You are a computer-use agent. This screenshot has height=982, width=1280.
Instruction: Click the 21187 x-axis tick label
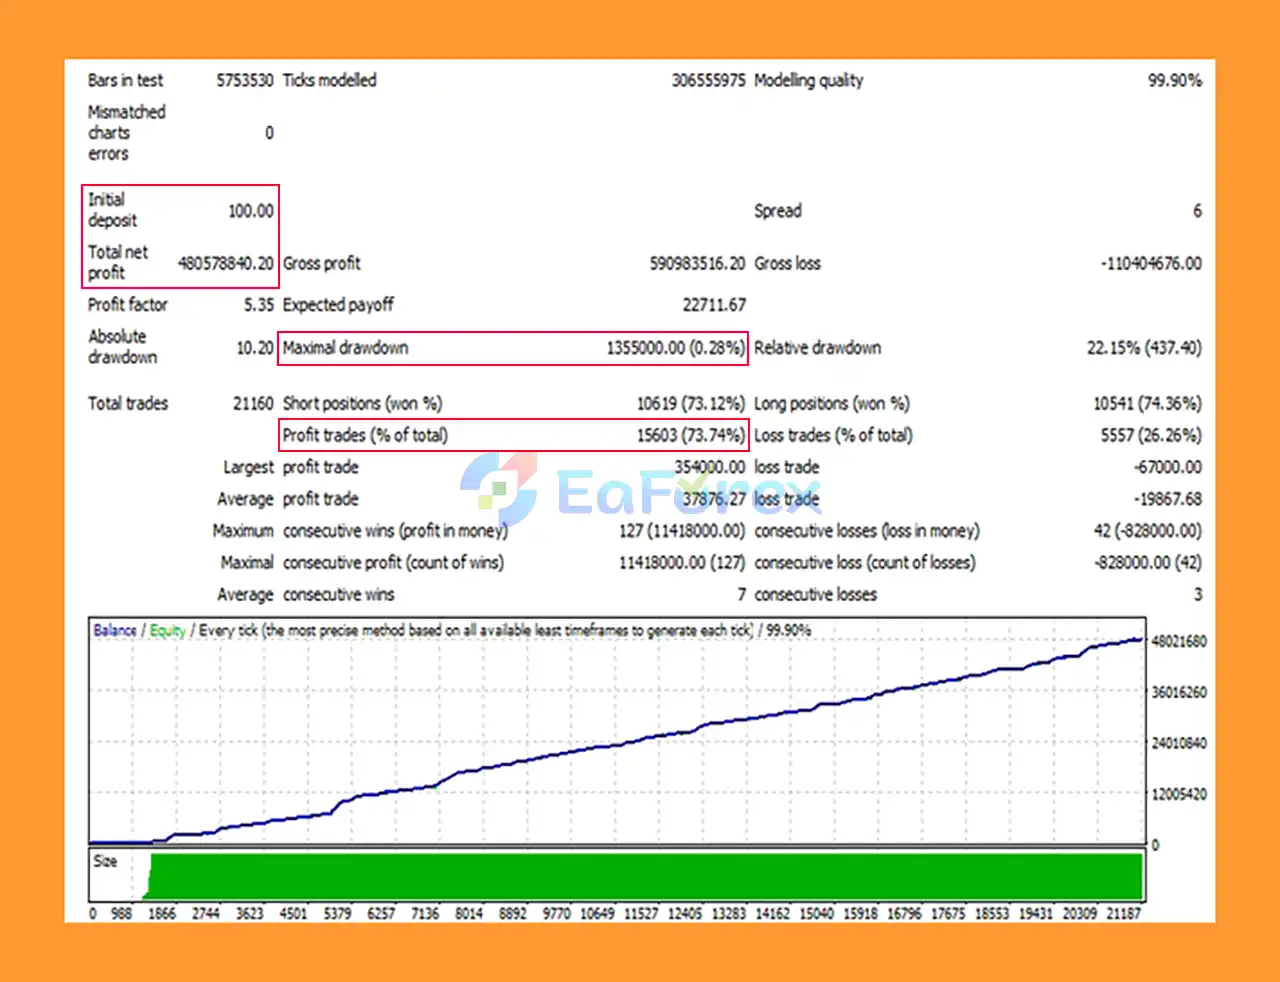[x=1123, y=913]
